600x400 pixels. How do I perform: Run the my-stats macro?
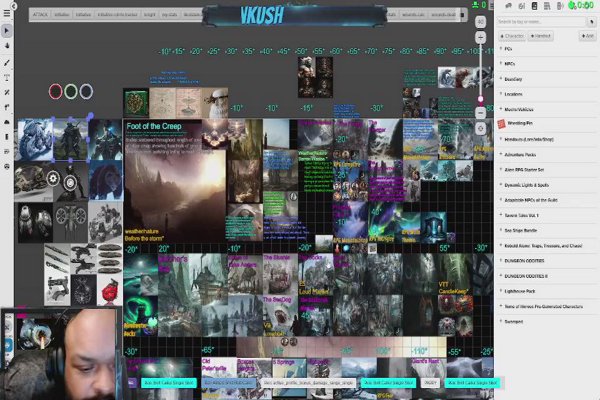point(170,15)
